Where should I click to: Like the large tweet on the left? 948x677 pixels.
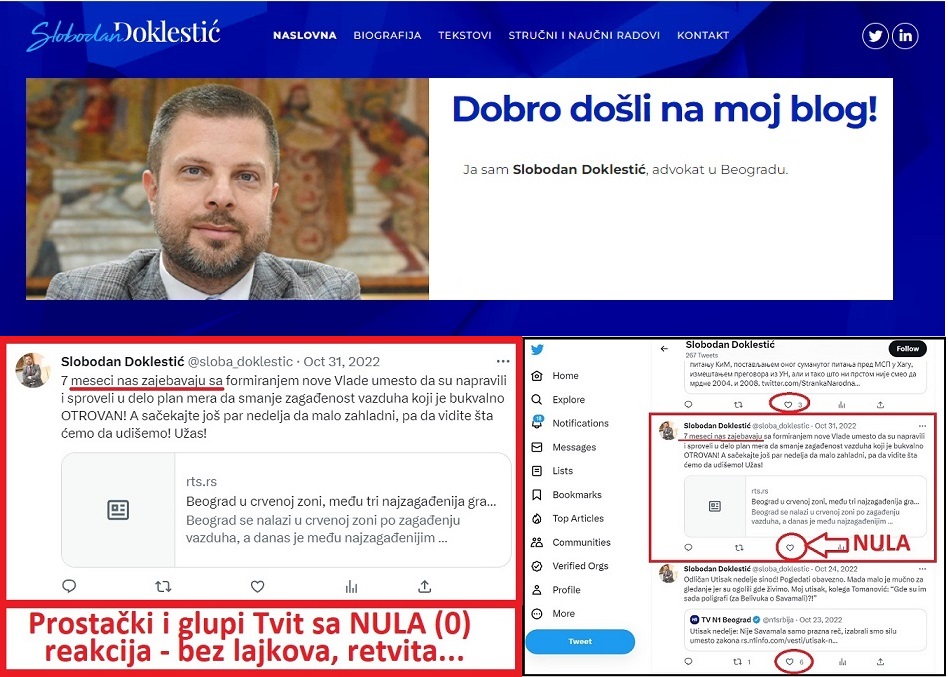click(x=257, y=586)
